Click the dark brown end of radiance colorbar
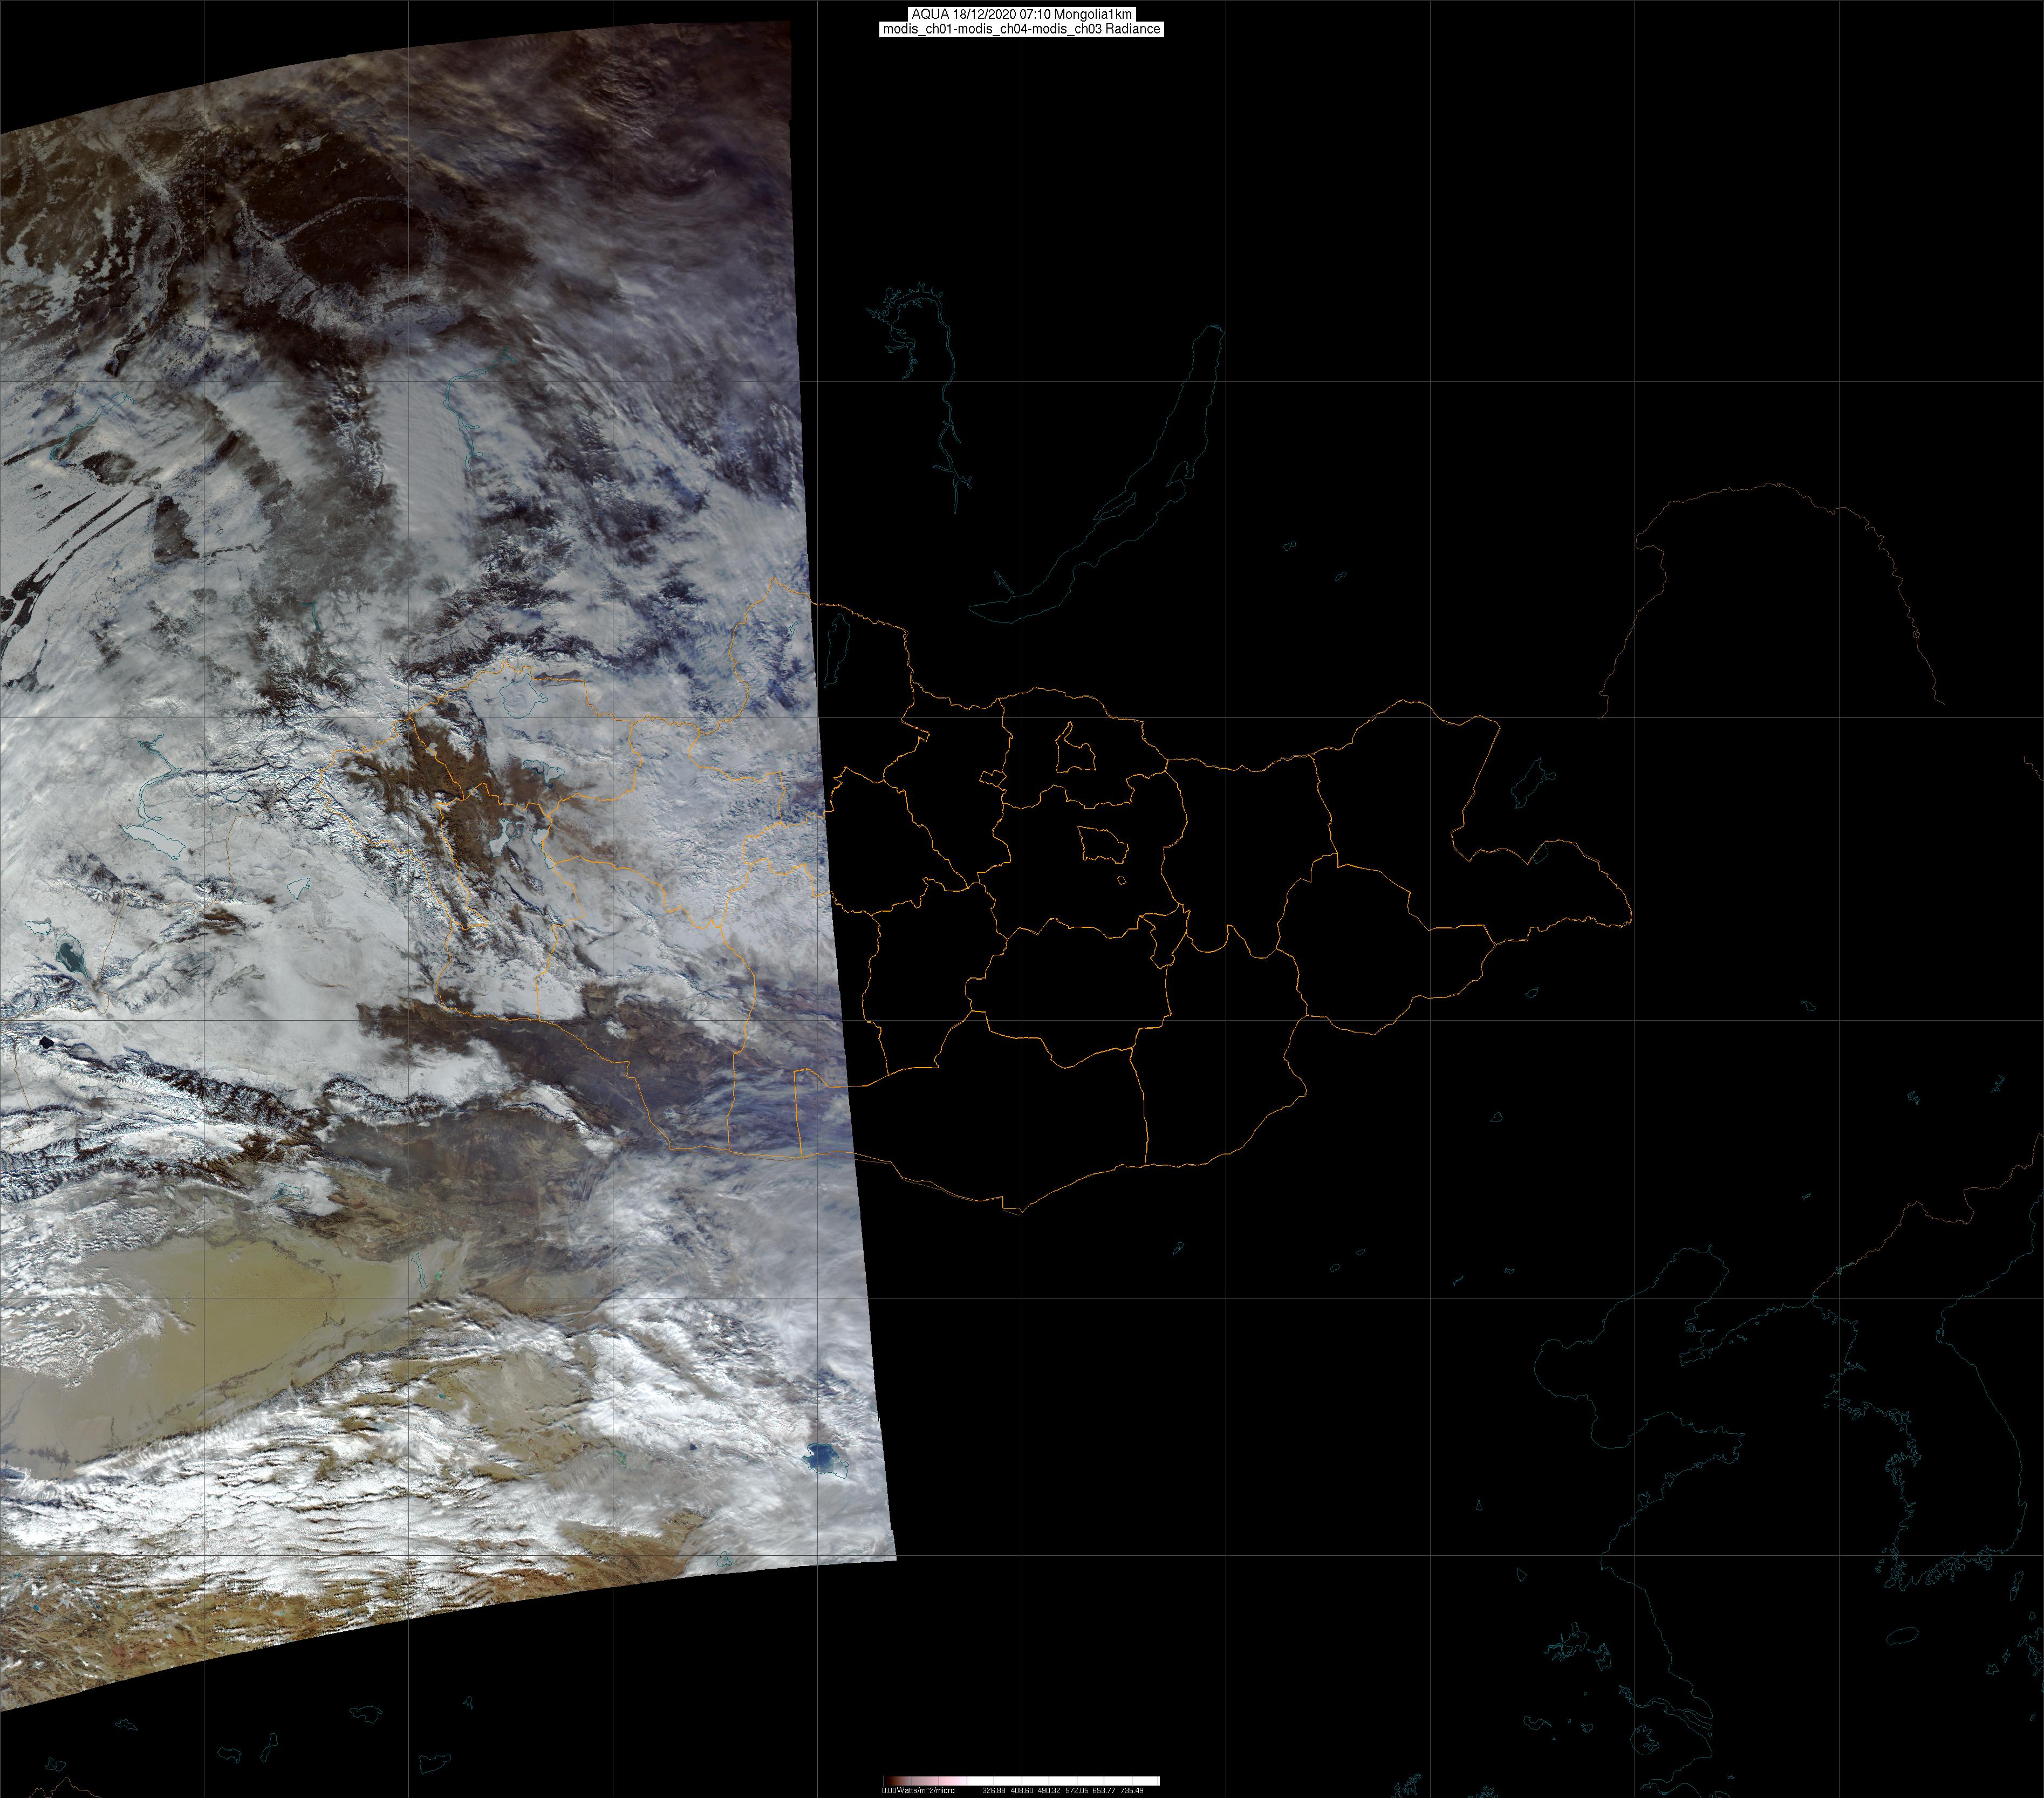Screen dimensions: 2044x1798 pos(889,1781)
